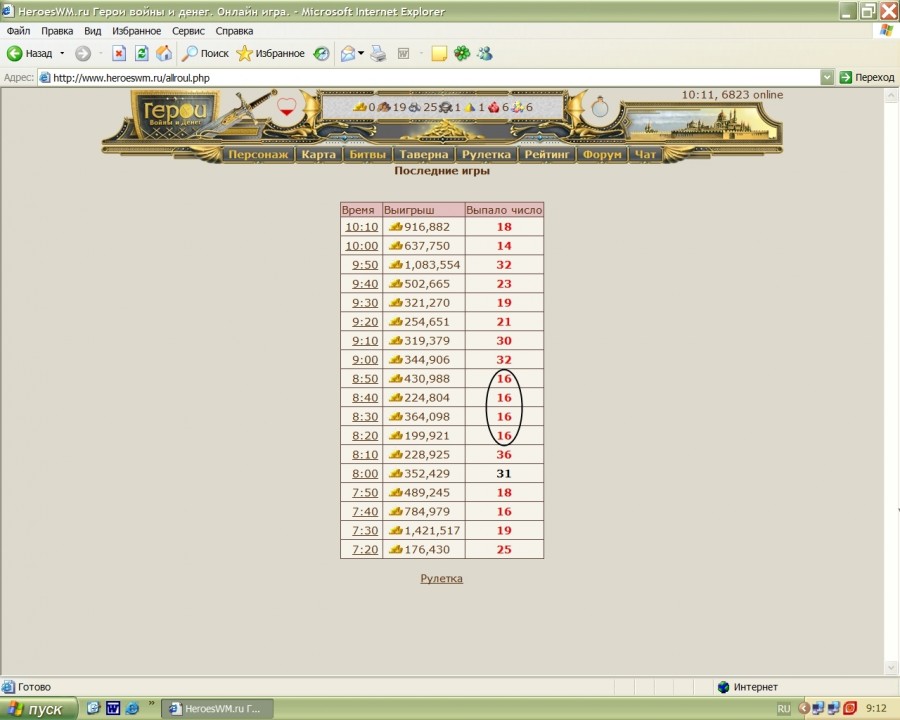Image resolution: width=900 pixels, height=720 pixels.
Task: Click the HeroesWM.ru taskbar window button
Action: 217,709
